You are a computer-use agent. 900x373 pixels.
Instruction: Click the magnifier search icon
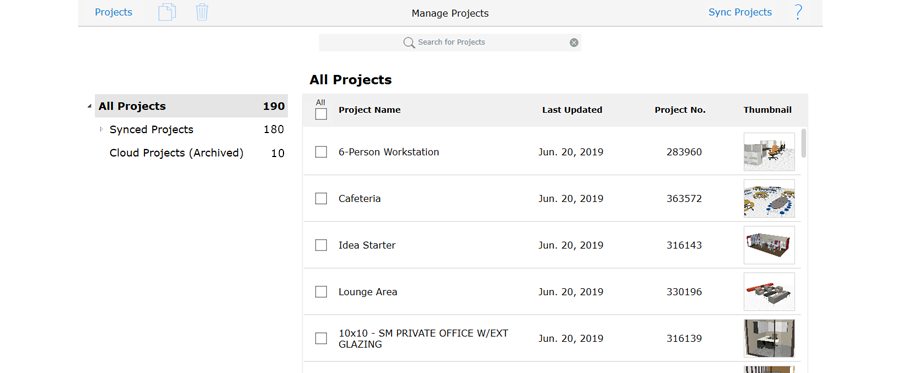click(x=409, y=42)
